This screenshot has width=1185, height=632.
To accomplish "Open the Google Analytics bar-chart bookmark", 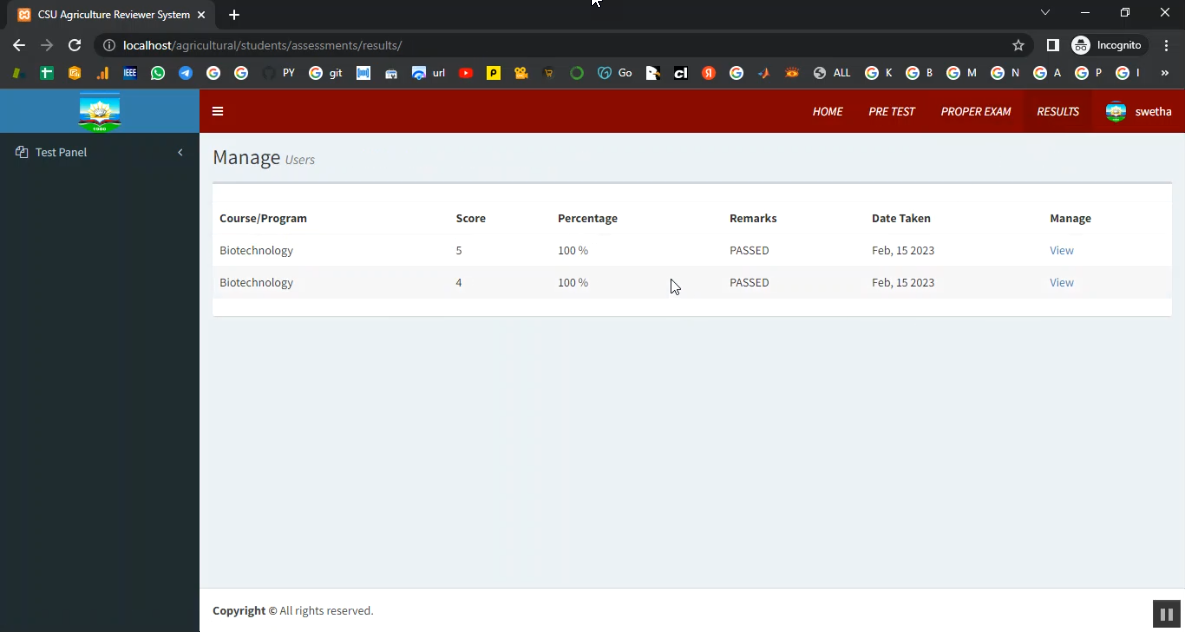I will 102,73.
